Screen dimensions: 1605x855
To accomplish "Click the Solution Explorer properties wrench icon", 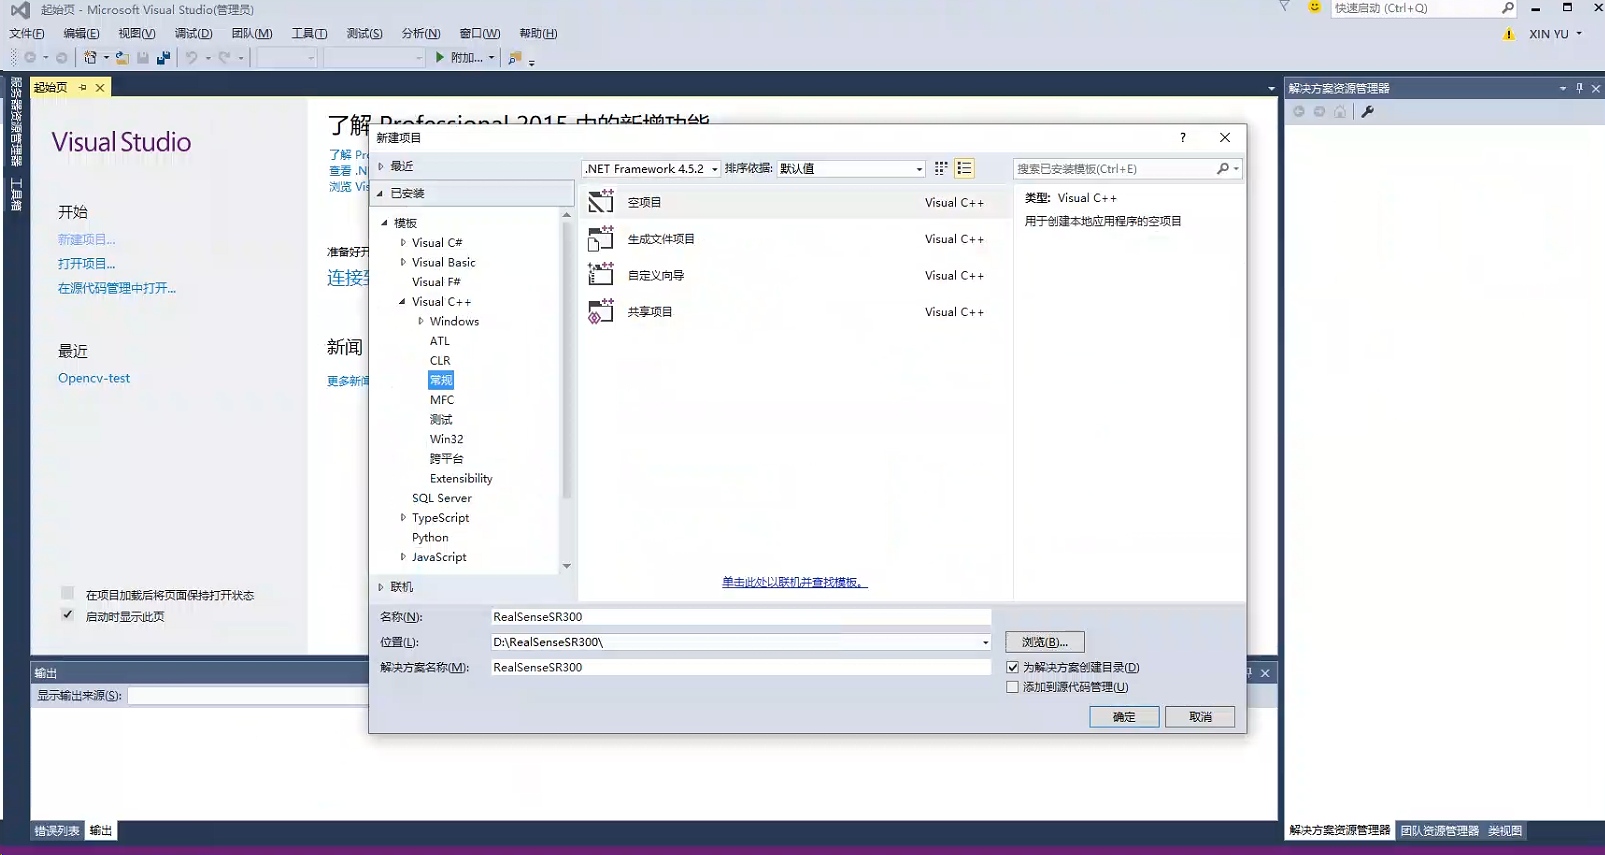I will [1368, 112].
